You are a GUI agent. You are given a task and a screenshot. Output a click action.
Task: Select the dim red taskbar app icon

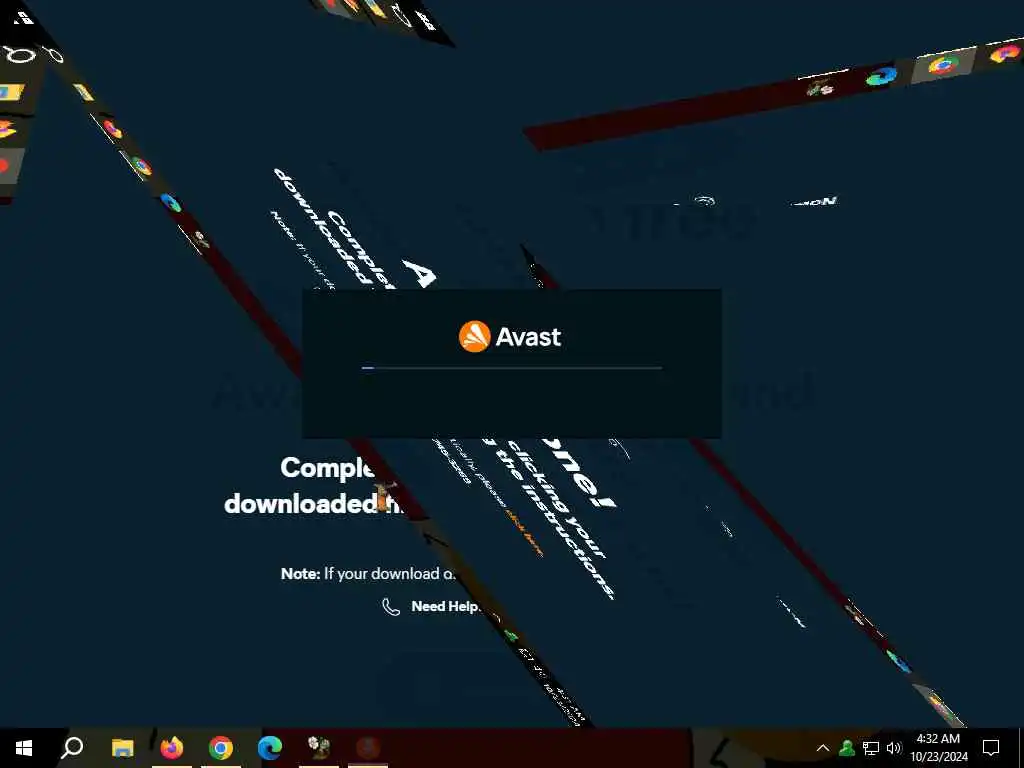[x=368, y=747]
